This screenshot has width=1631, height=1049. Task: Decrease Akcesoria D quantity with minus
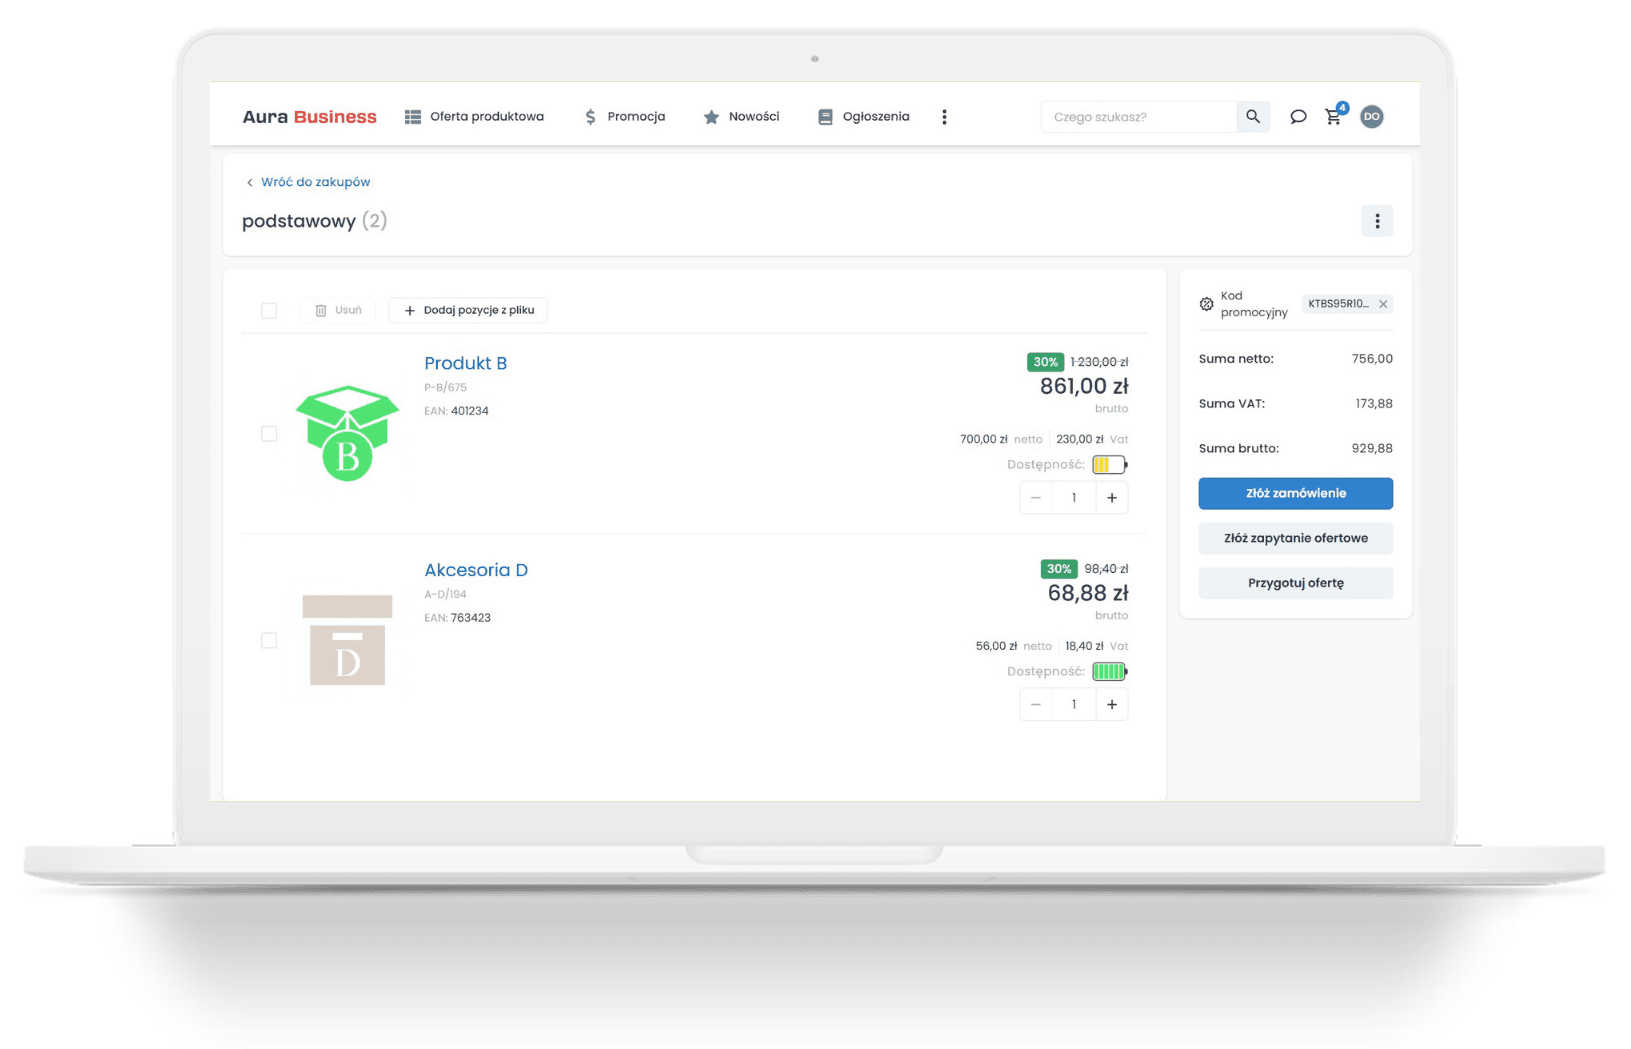tap(1036, 705)
